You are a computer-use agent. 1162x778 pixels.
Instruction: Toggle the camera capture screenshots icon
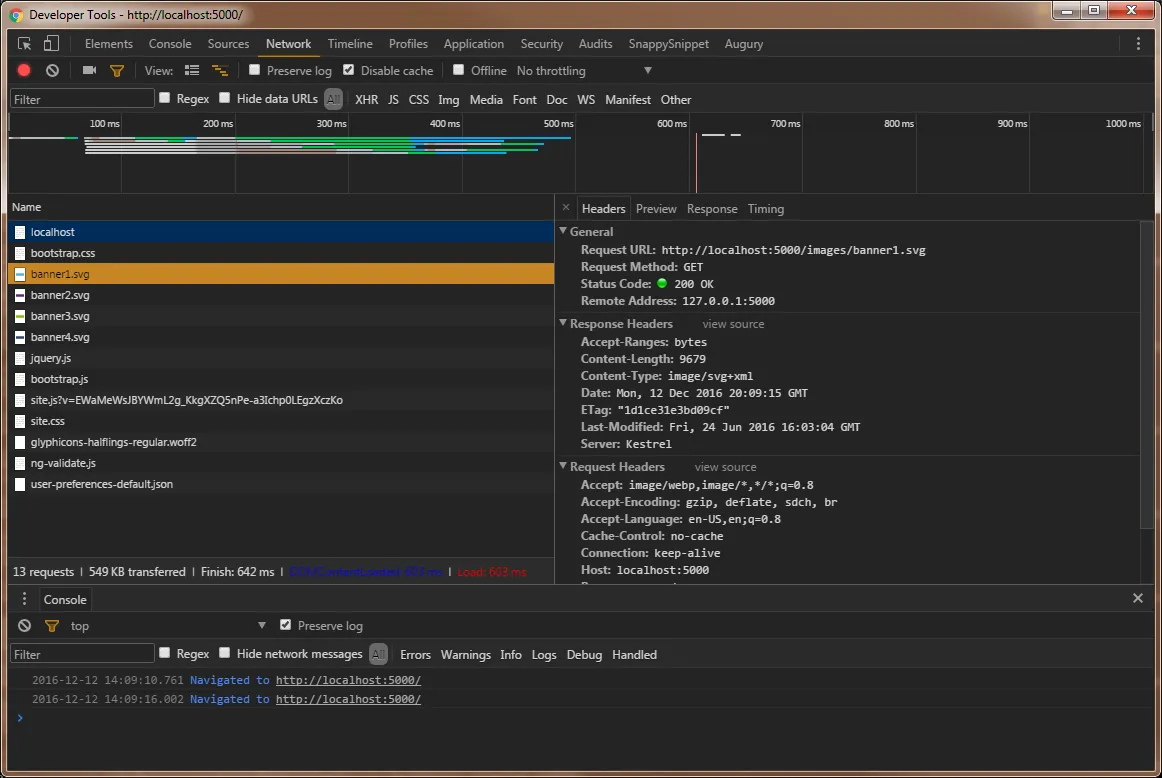89,71
